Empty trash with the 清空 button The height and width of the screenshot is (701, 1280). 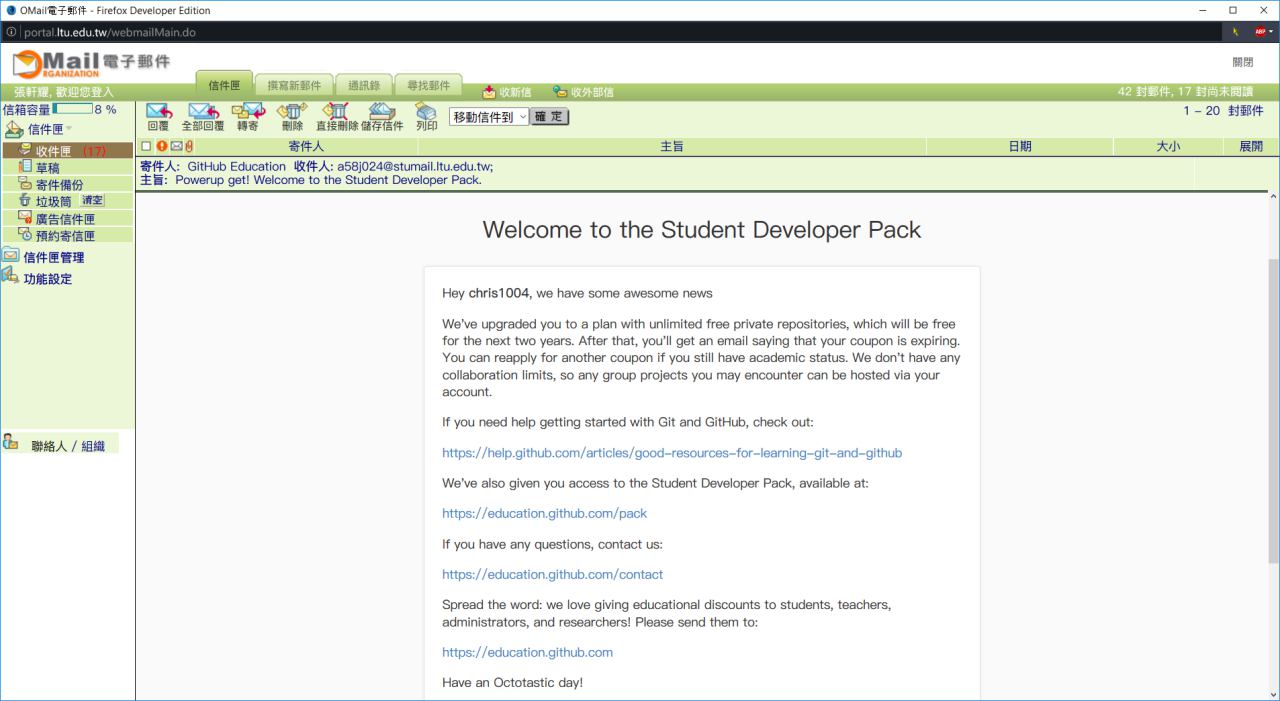pyautogui.click(x=93, y=200)
